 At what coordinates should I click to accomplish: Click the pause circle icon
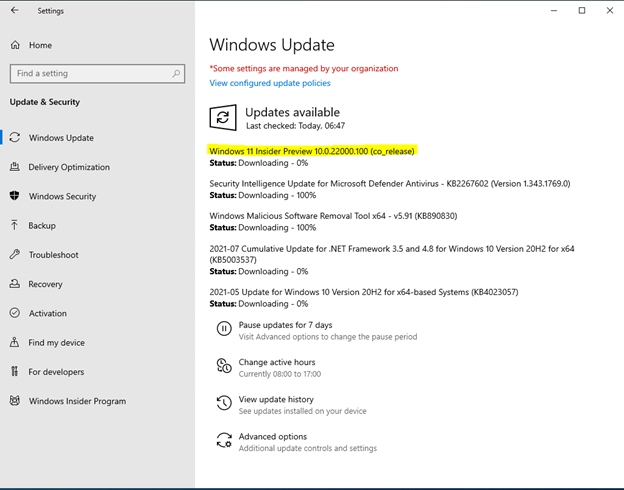pos(224,329)
